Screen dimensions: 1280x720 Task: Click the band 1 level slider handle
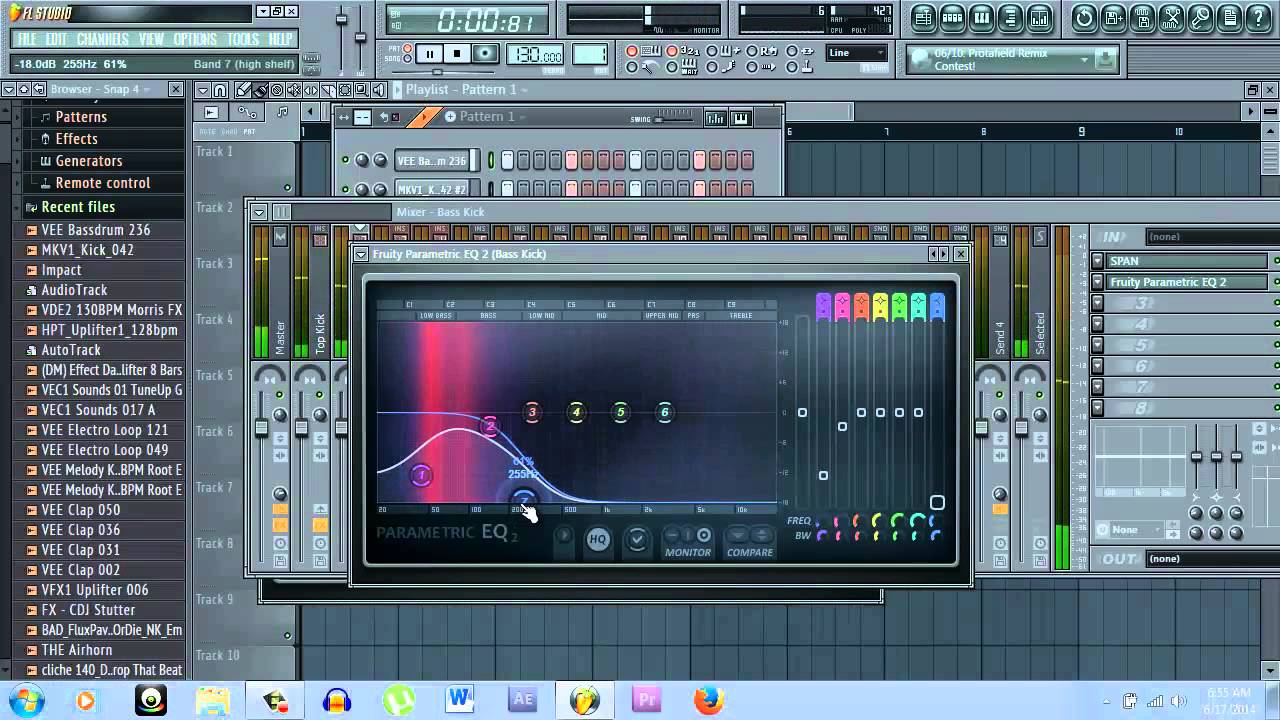tap(823, 476)
